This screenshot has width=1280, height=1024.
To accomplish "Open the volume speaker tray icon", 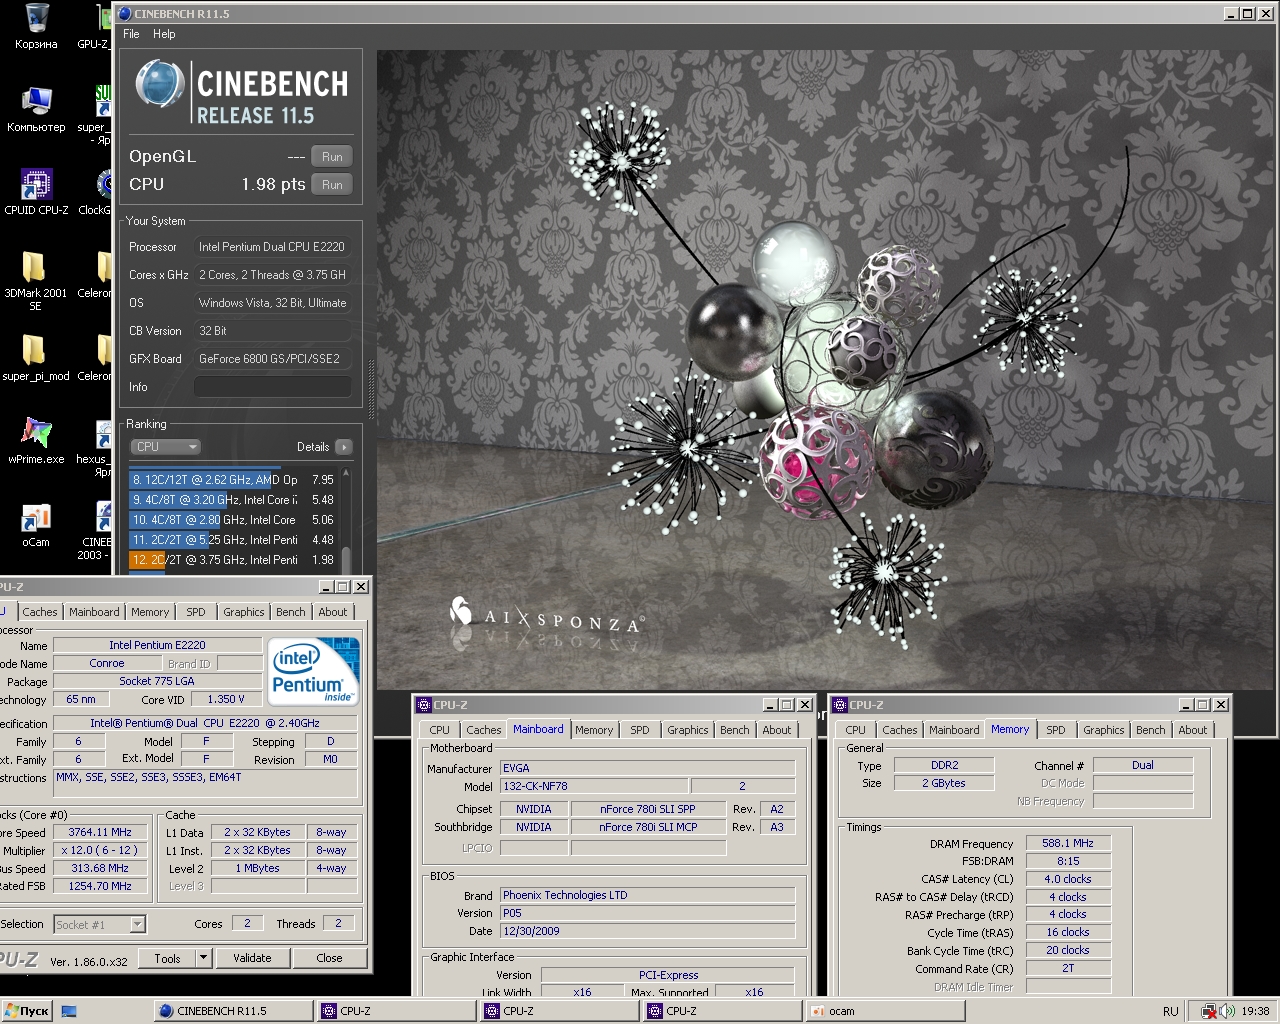I will (x=1228, y=1011).
